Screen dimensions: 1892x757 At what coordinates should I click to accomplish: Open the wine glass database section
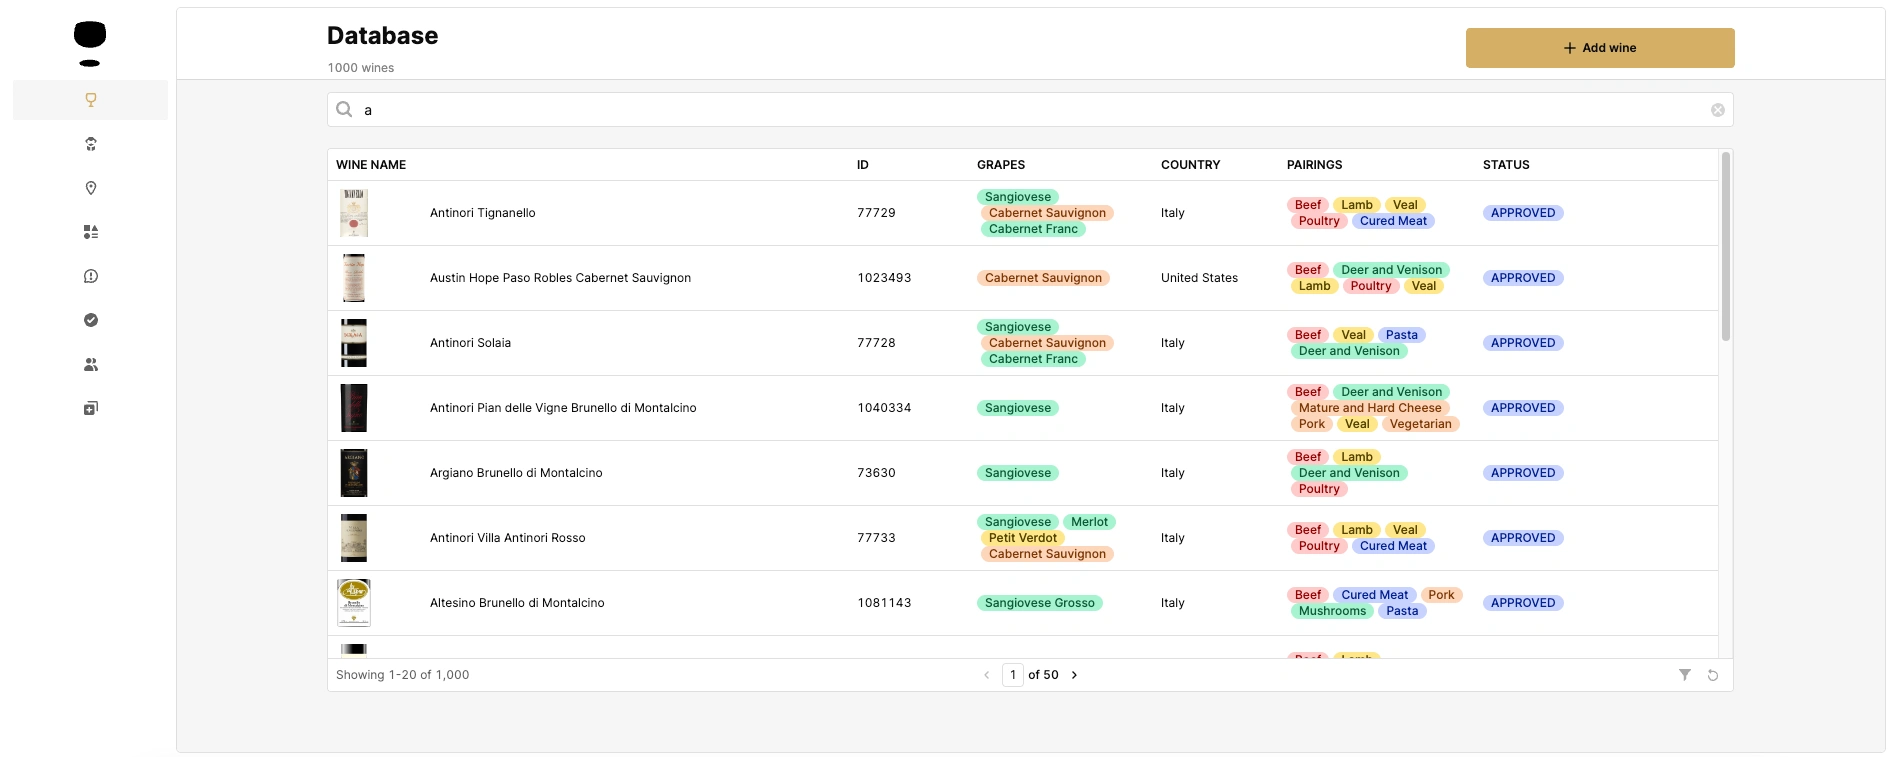point(91,100)
